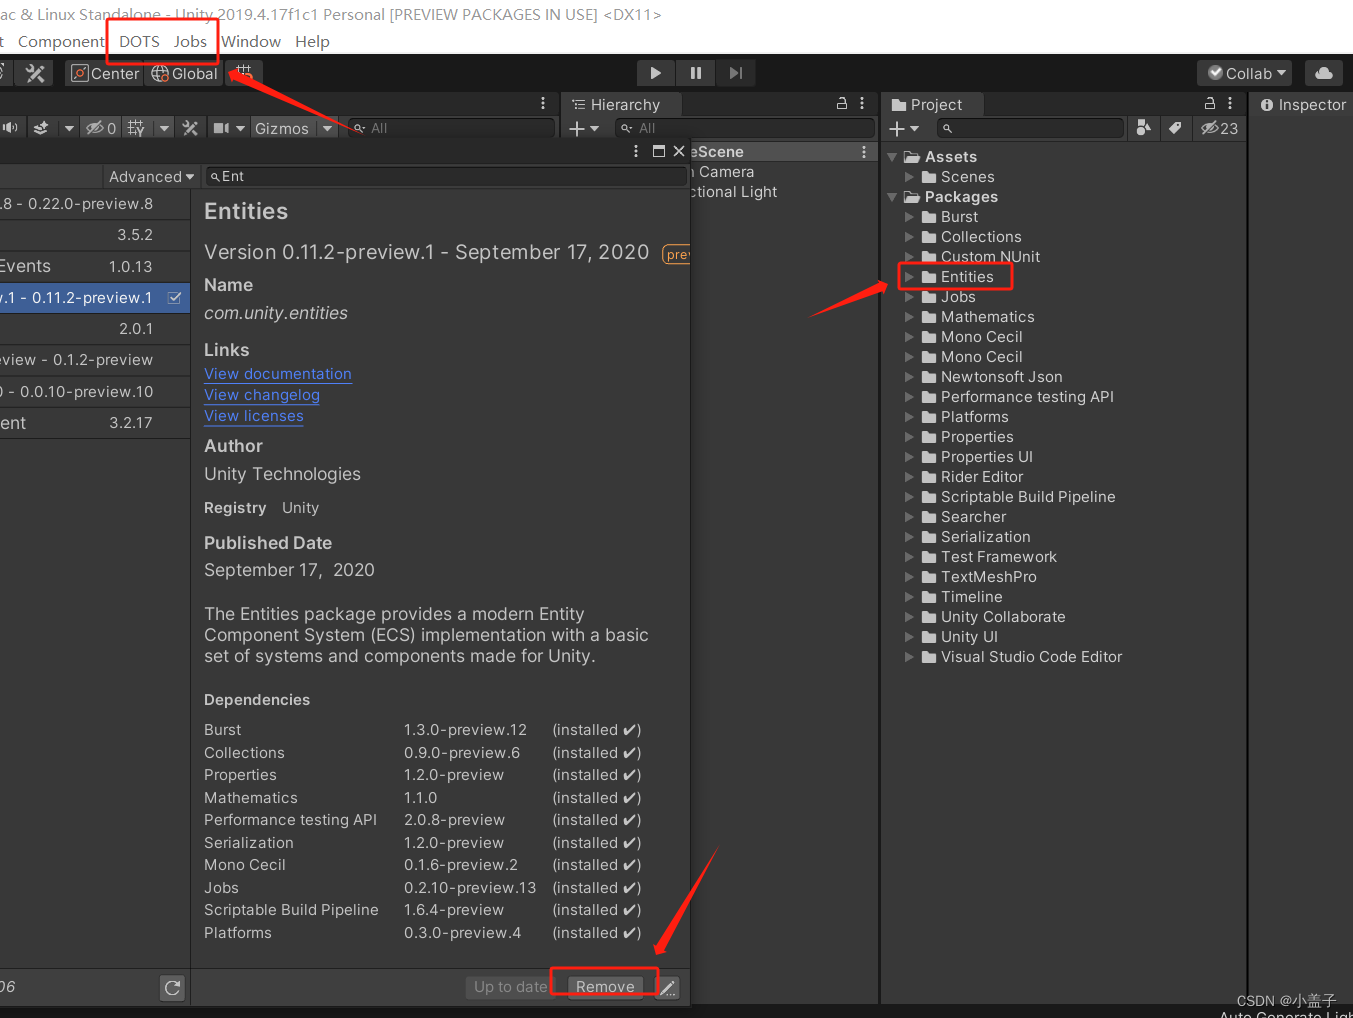Click the grid snapping icon beside Global
Viewport: 1353px width, 1018px height.
[x=244, y=73]
